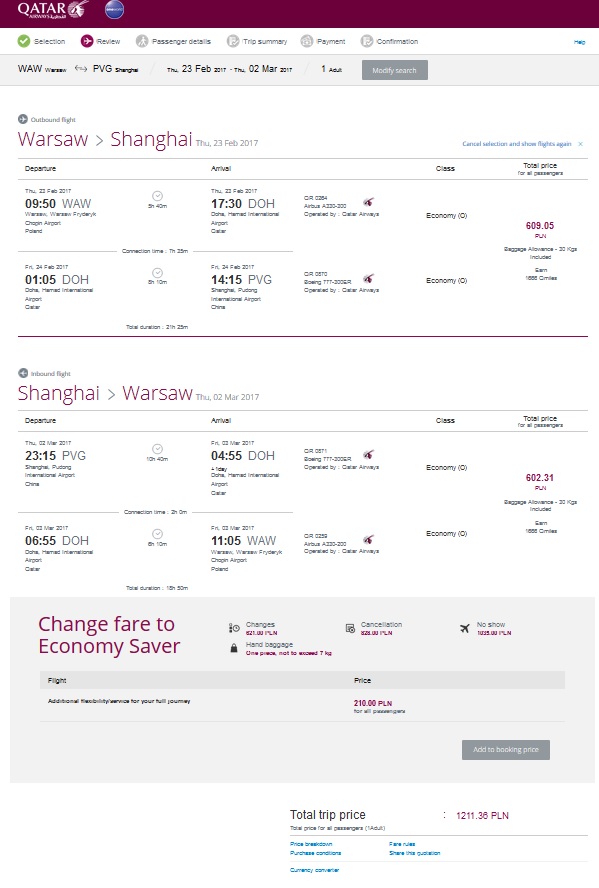Open the Price breakdown link
This screenshot has height=888, width=599.
coord(311,844)
